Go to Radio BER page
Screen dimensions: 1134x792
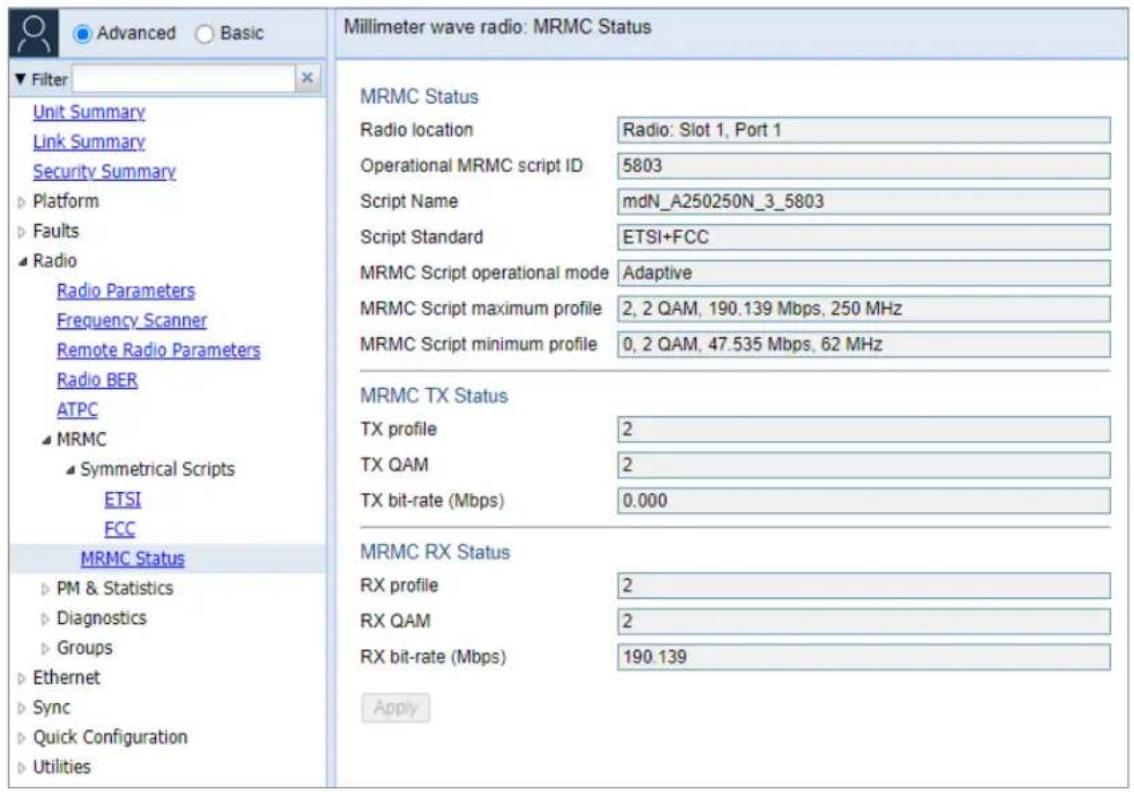click(97, 380)
